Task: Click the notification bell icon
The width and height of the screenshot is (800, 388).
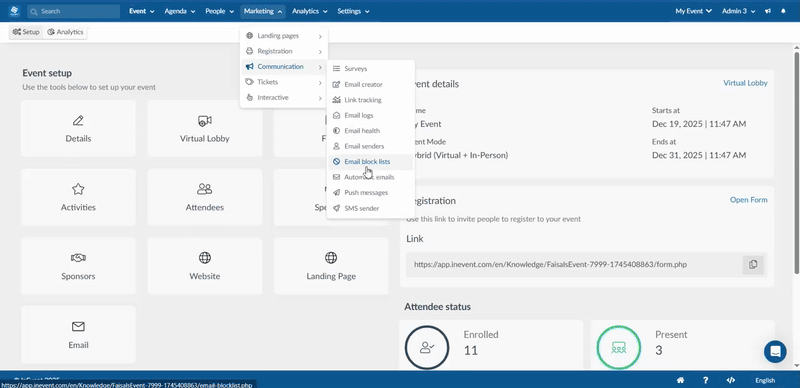Action: [x=784, y=11]
